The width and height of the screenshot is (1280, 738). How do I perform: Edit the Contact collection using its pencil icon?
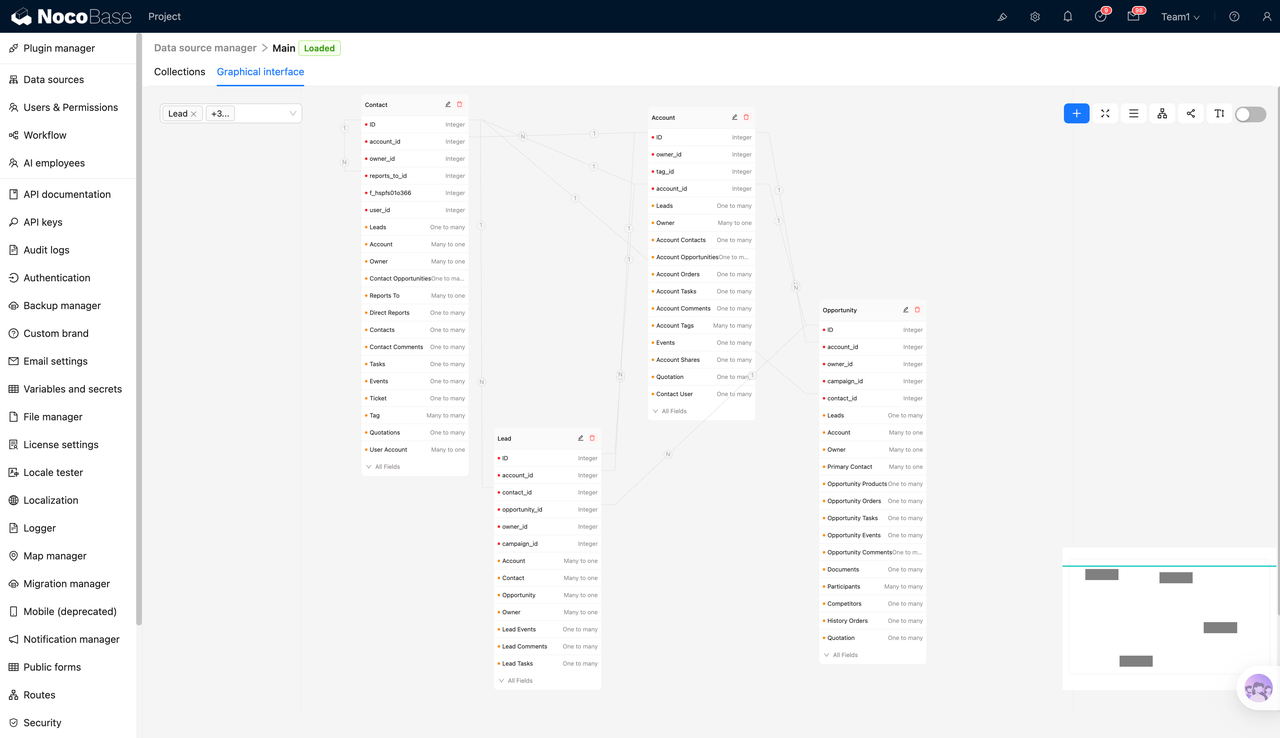(446, 104)
